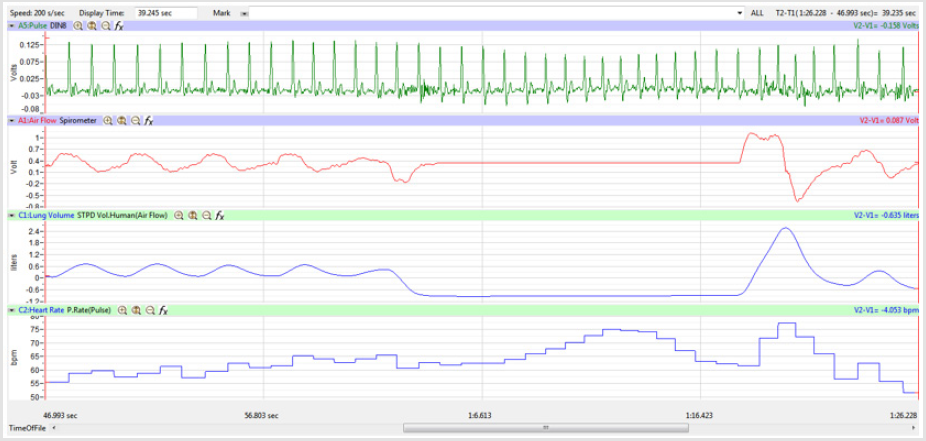926x441 pixels.
Task: Open the C1:Lung Volume channel dropdown arrow
Action: click(11, 215)
